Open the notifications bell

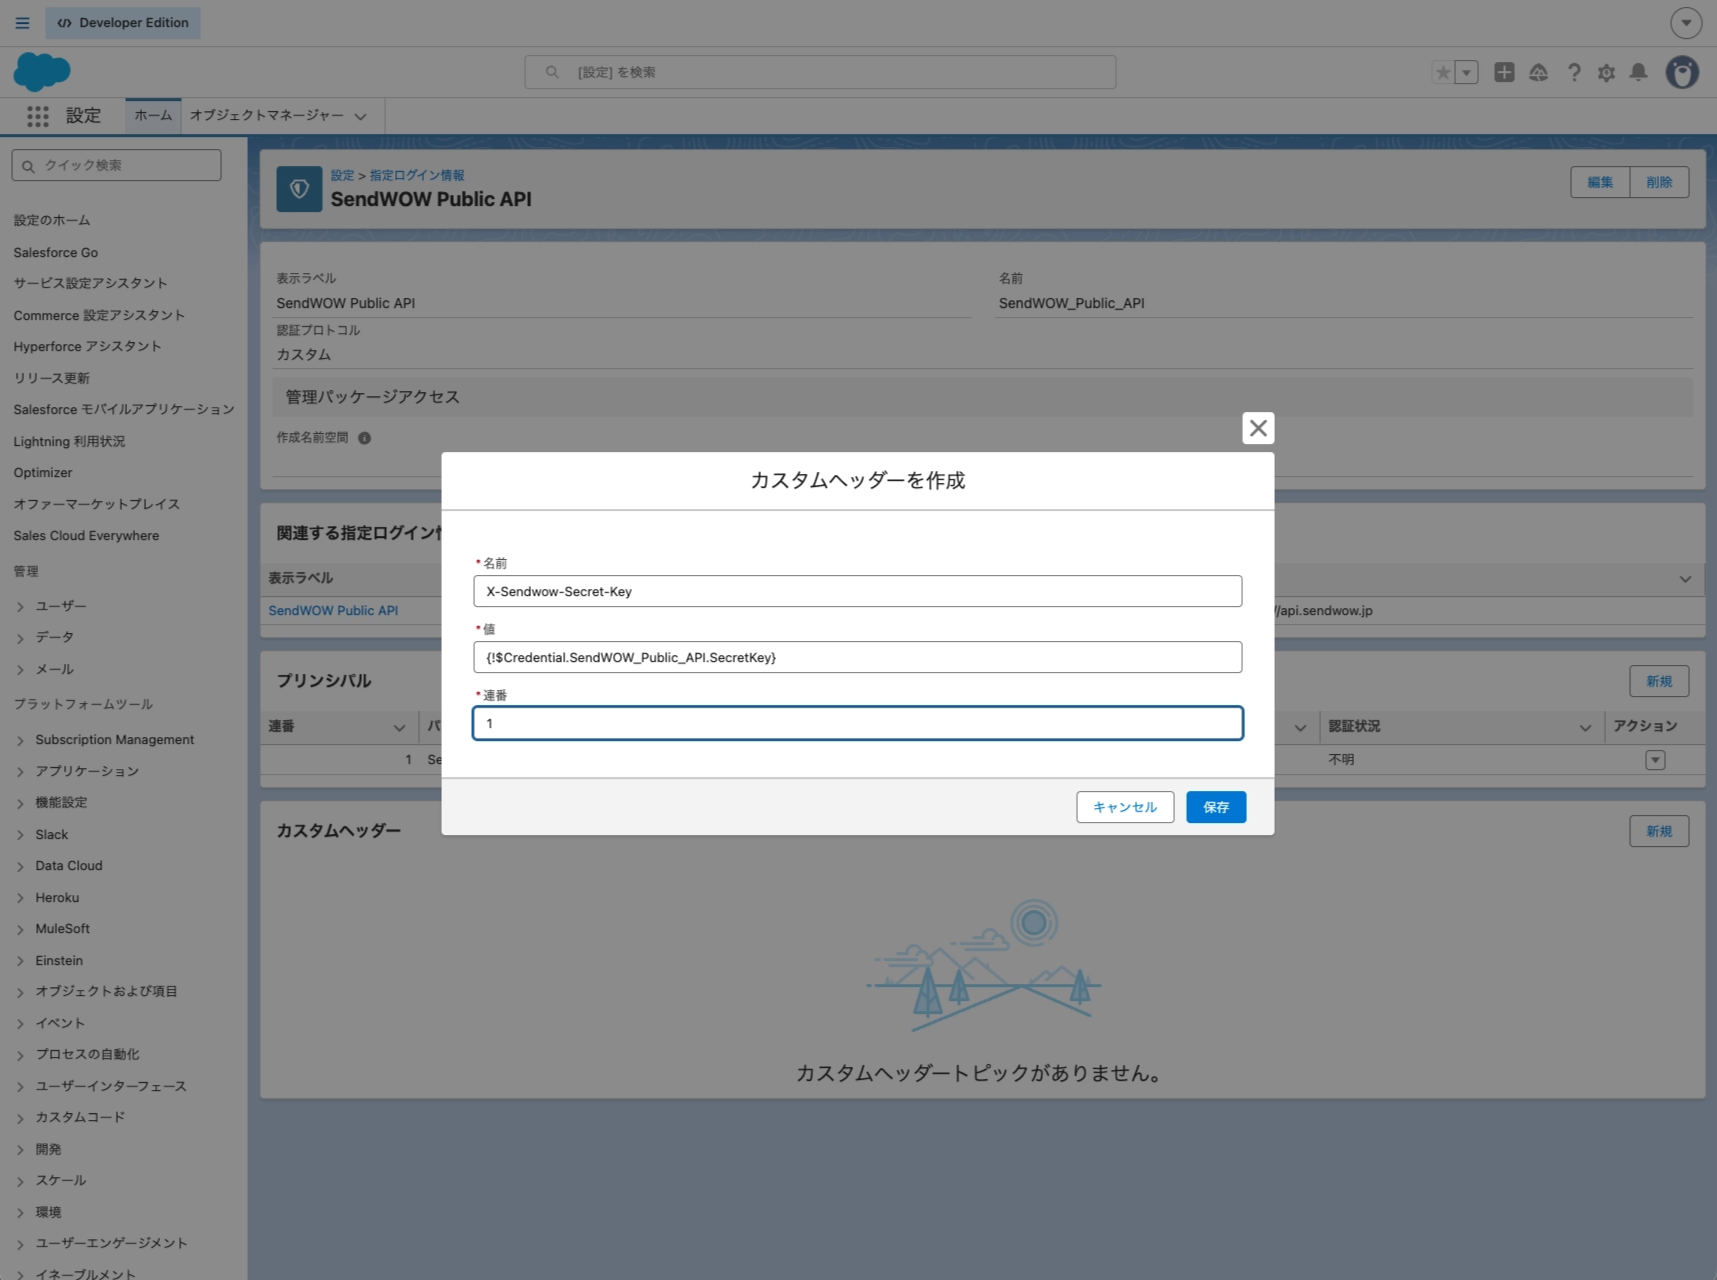[x=1638, y=72]
